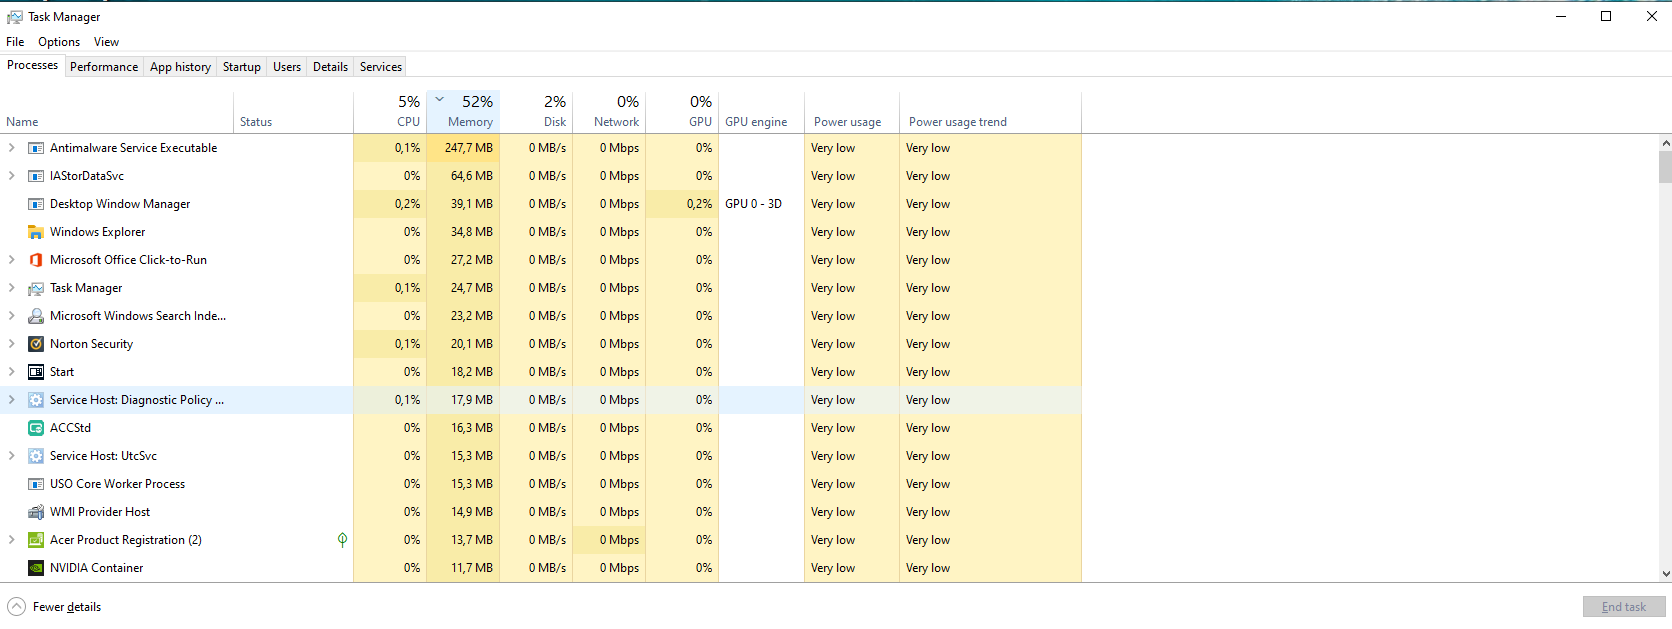Sort by GPU engine column header
The height and width of the screenshot is (629, 1672).
pyautogui.click(x=762, y=112)
